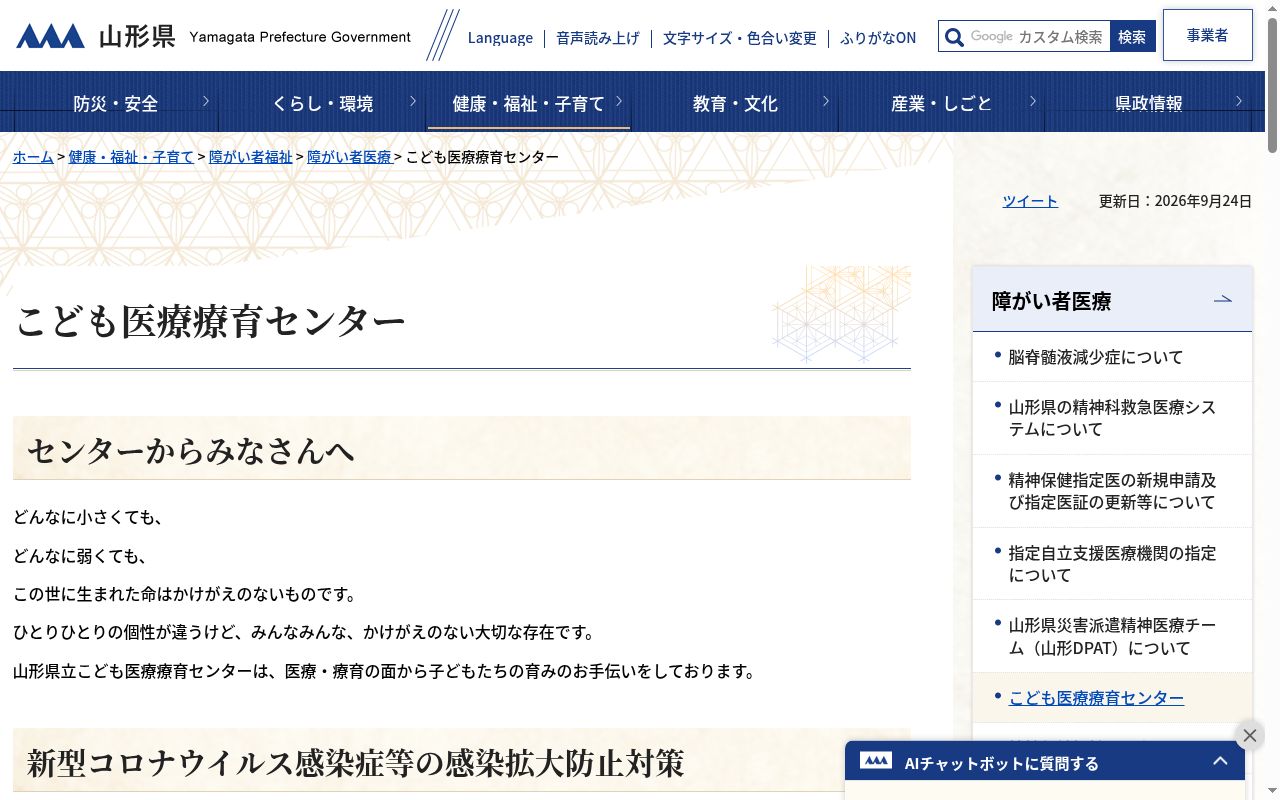Toggle ふりがなON furigana
Image resolution: width=1280 pixels, height=800 pixels.
pos(878,38)
